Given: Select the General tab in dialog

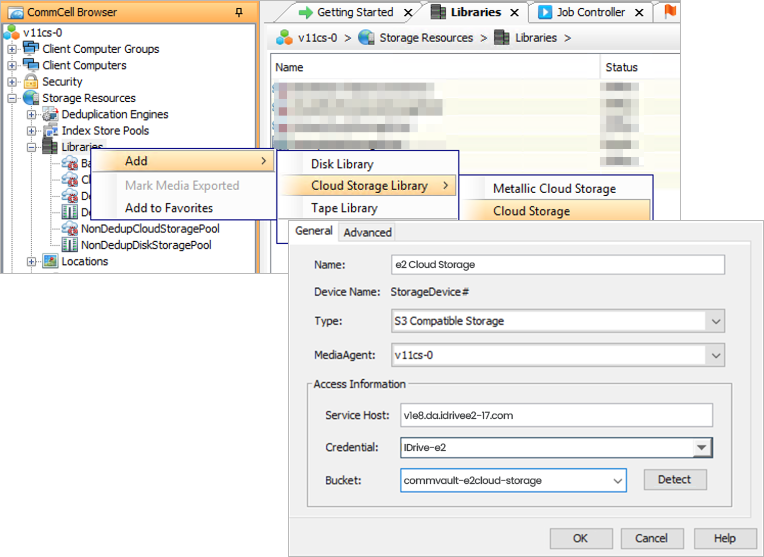Looking at the screenshot, I should pyautogui.click(x=314, y=231).
